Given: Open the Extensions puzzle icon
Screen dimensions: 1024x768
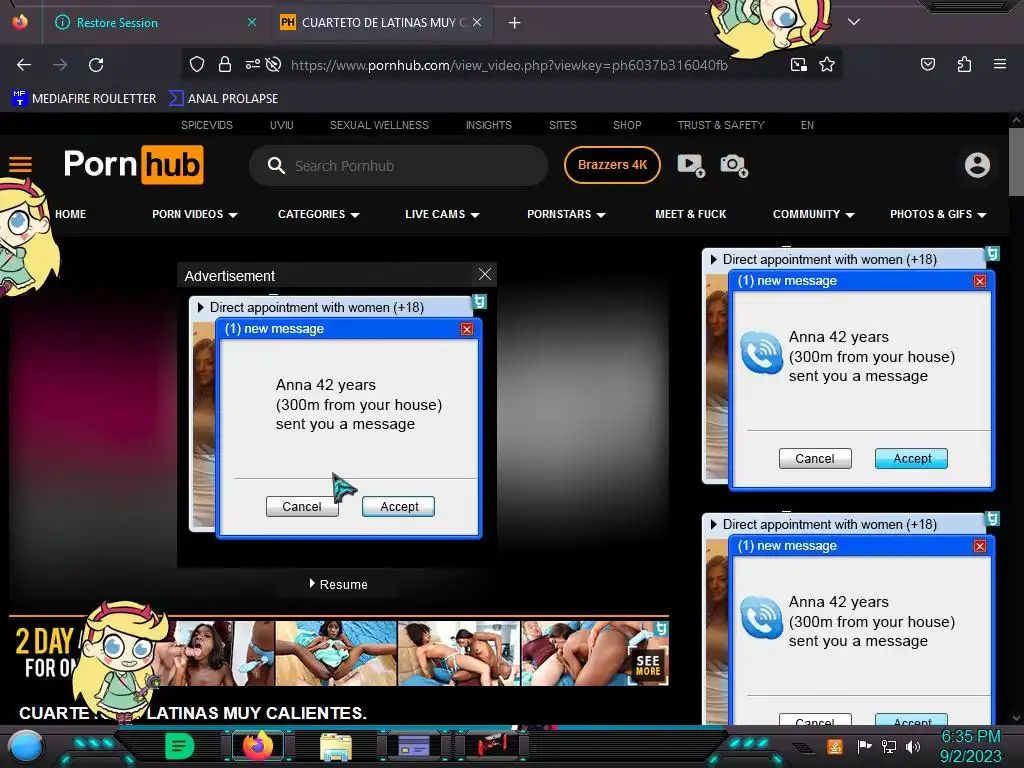Looking at the screenshot, I should coord(964,64).
